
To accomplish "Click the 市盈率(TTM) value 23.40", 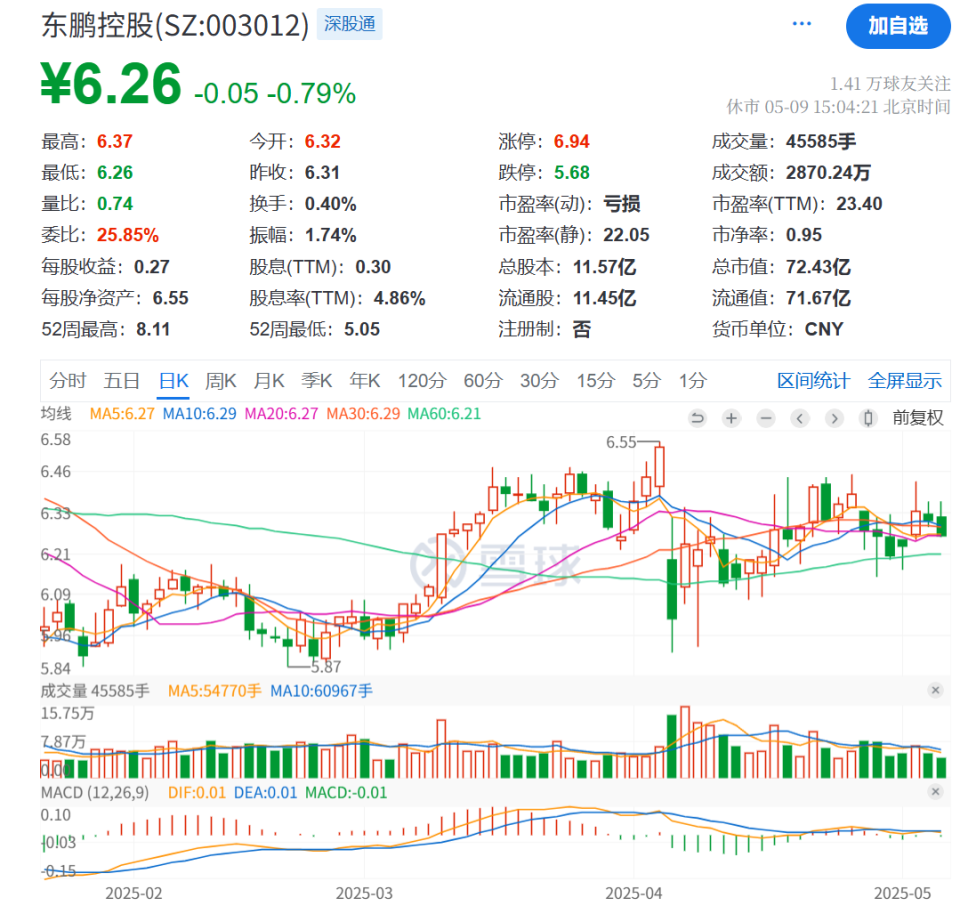I will pyautogui.click(x=859, y=204).
